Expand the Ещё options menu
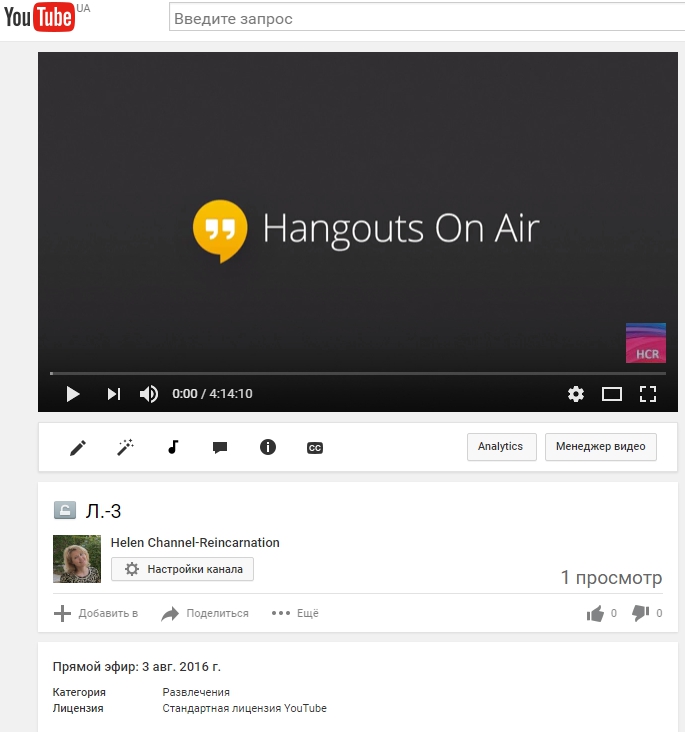Screen dimensions: 685x732 [295, 613]
